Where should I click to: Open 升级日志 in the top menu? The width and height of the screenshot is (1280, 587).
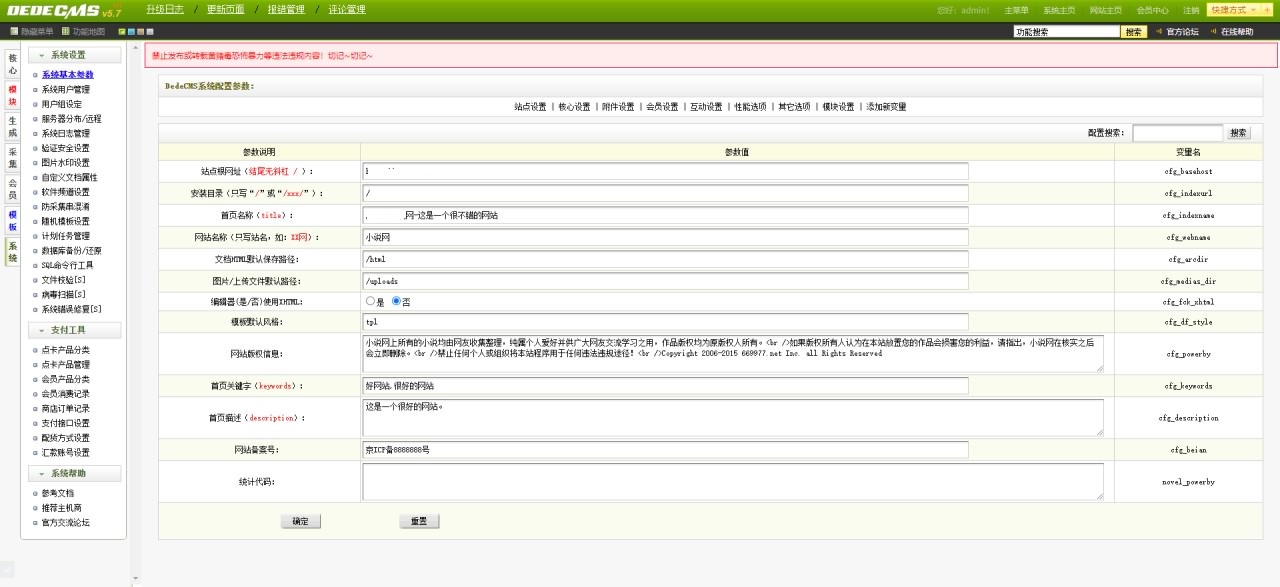(x=165, y=10)
